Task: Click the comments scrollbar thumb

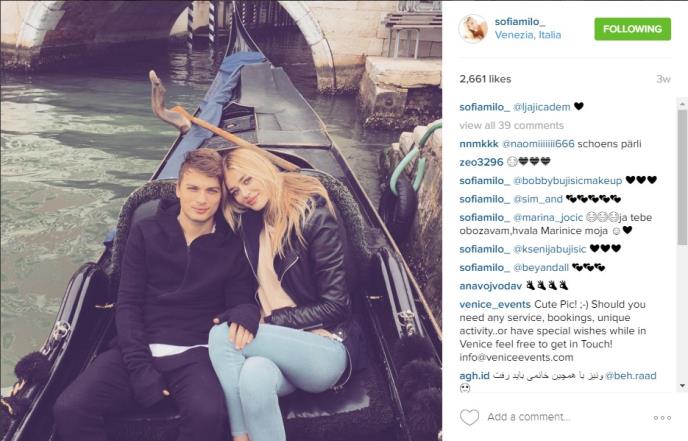Action: pos(682,177)
